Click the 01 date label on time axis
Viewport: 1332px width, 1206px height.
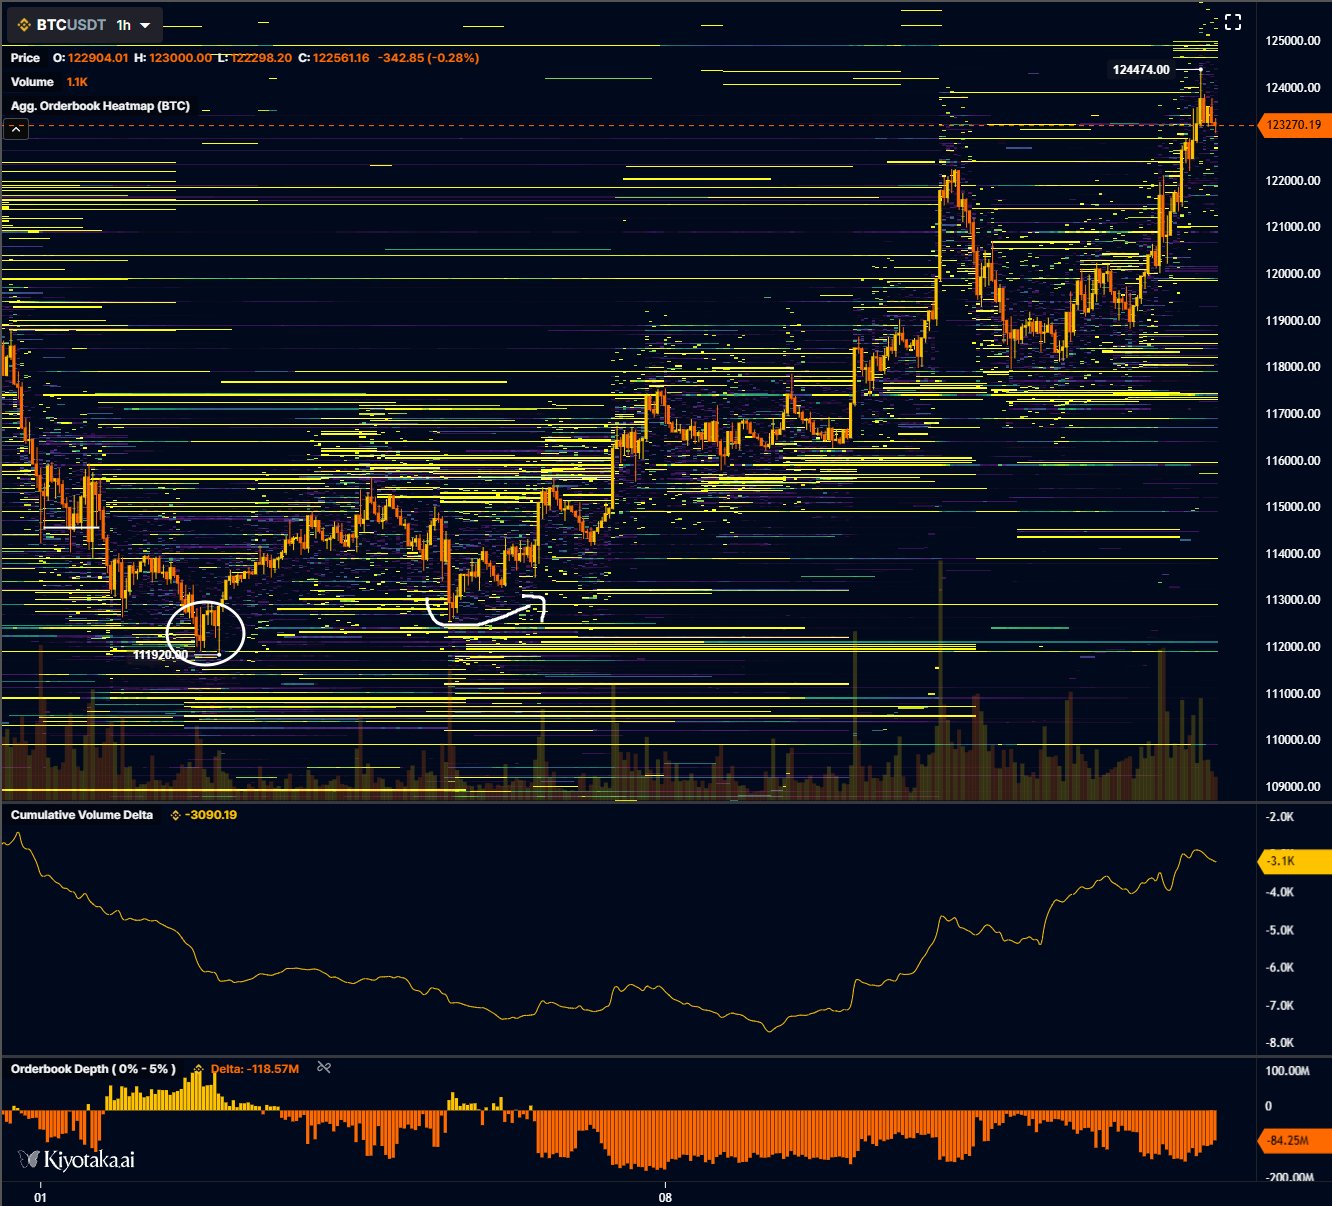tap(40, 1196)
